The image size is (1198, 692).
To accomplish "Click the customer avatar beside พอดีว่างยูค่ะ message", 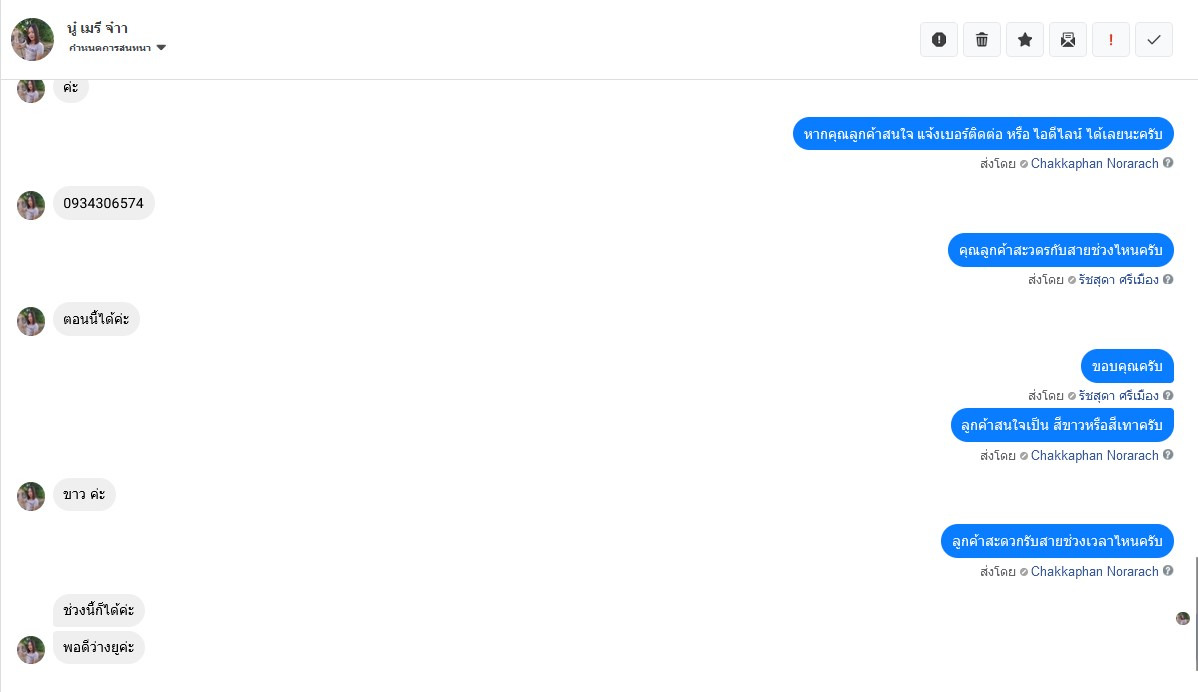I will (x=31, y=650).
